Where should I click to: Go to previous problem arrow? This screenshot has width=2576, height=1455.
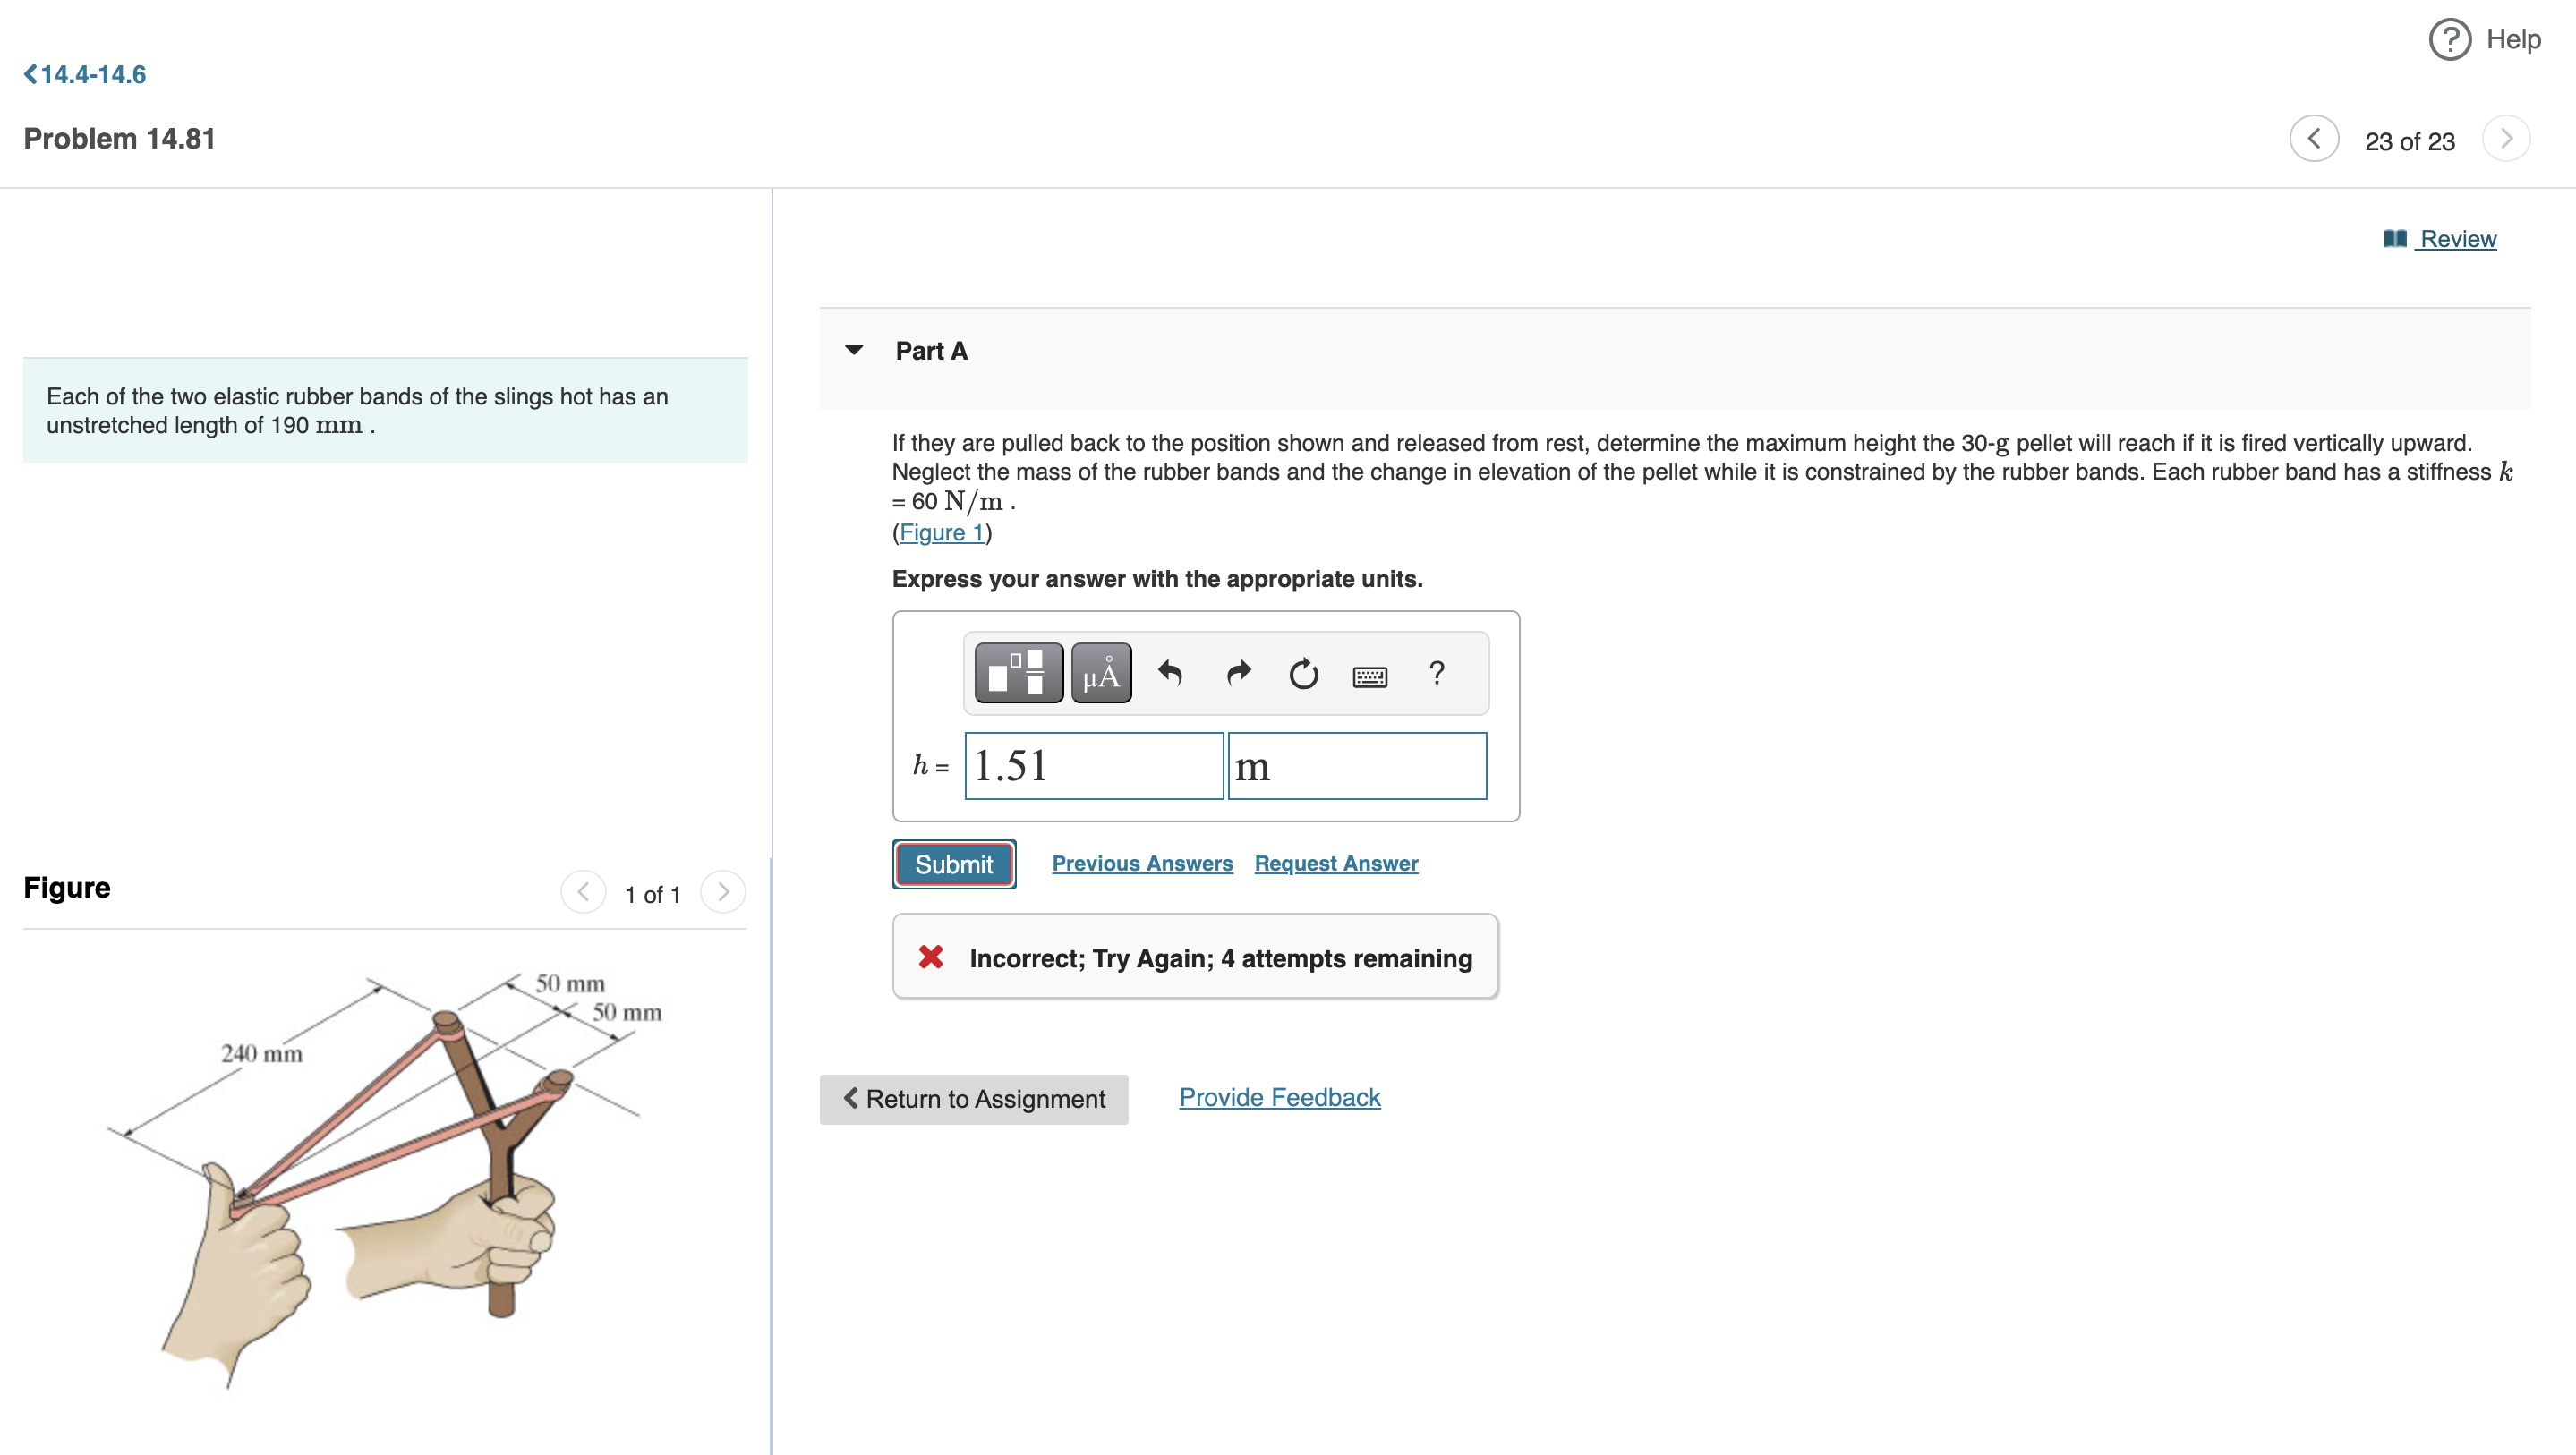pyautogui.click(x=2313, y=139)
